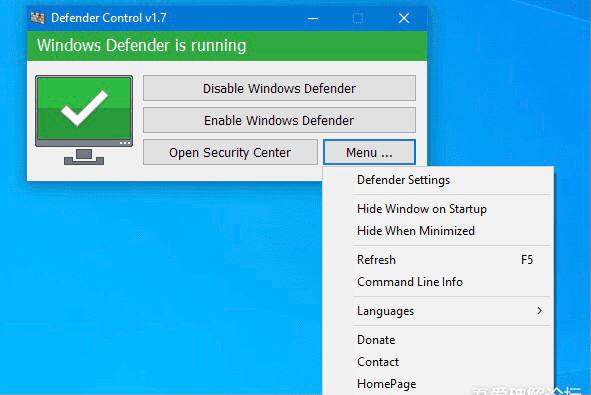The width and height of the screenshot is (591, 395).
Task: Click Disable Windows Defender button
Action: [279, 88]
